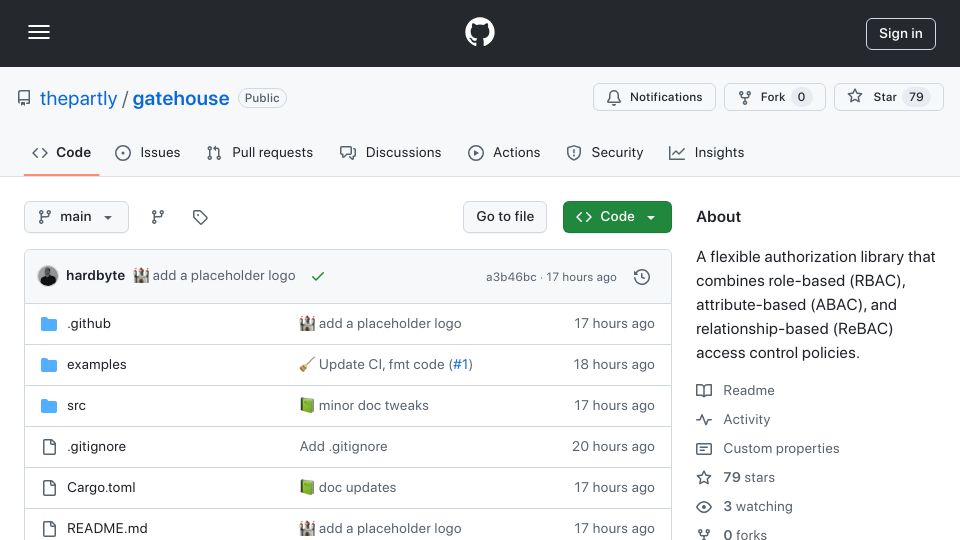Open the .github folder

[89, 323]
